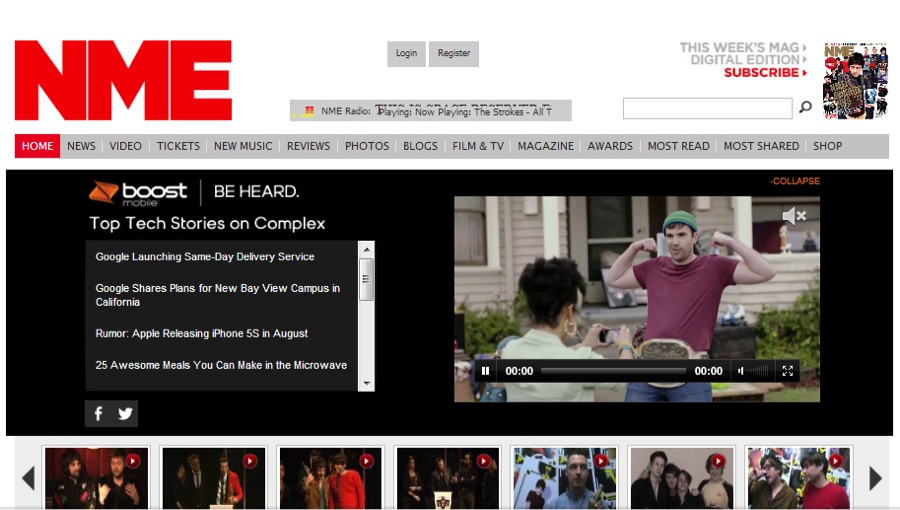Viewport: 900px width, 510px height.
Task: Open the Reviews menu item
Action: (x=308, y=146)
